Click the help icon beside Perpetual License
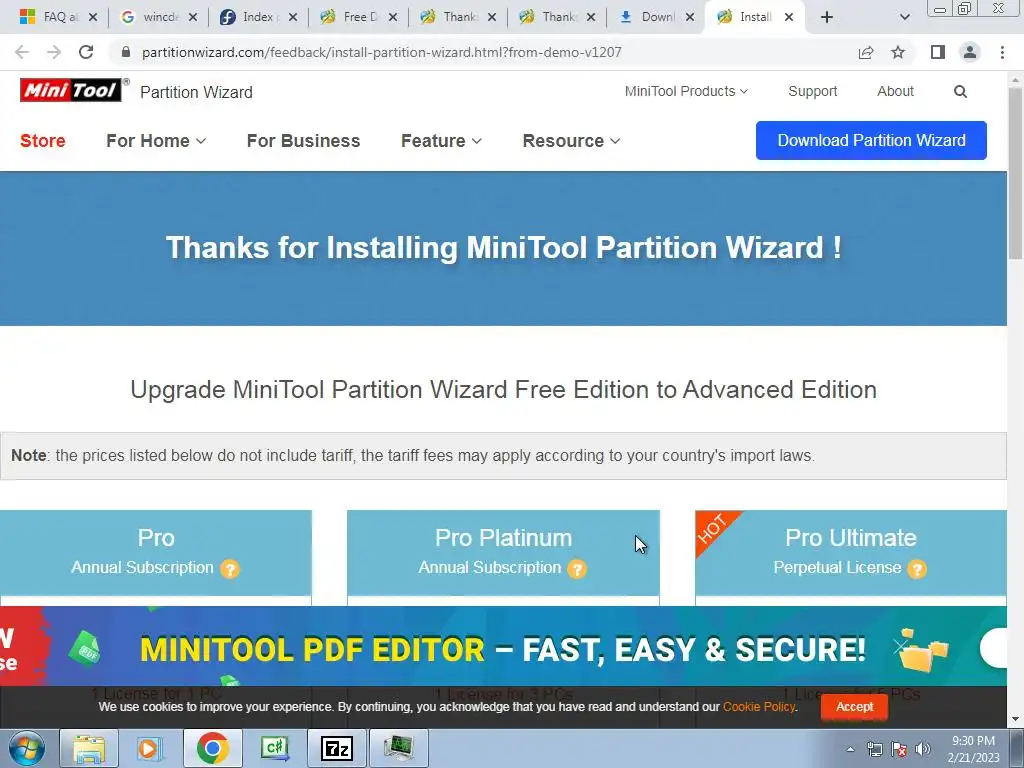The width and height of the screenshot is (1024, 768). 917,569
